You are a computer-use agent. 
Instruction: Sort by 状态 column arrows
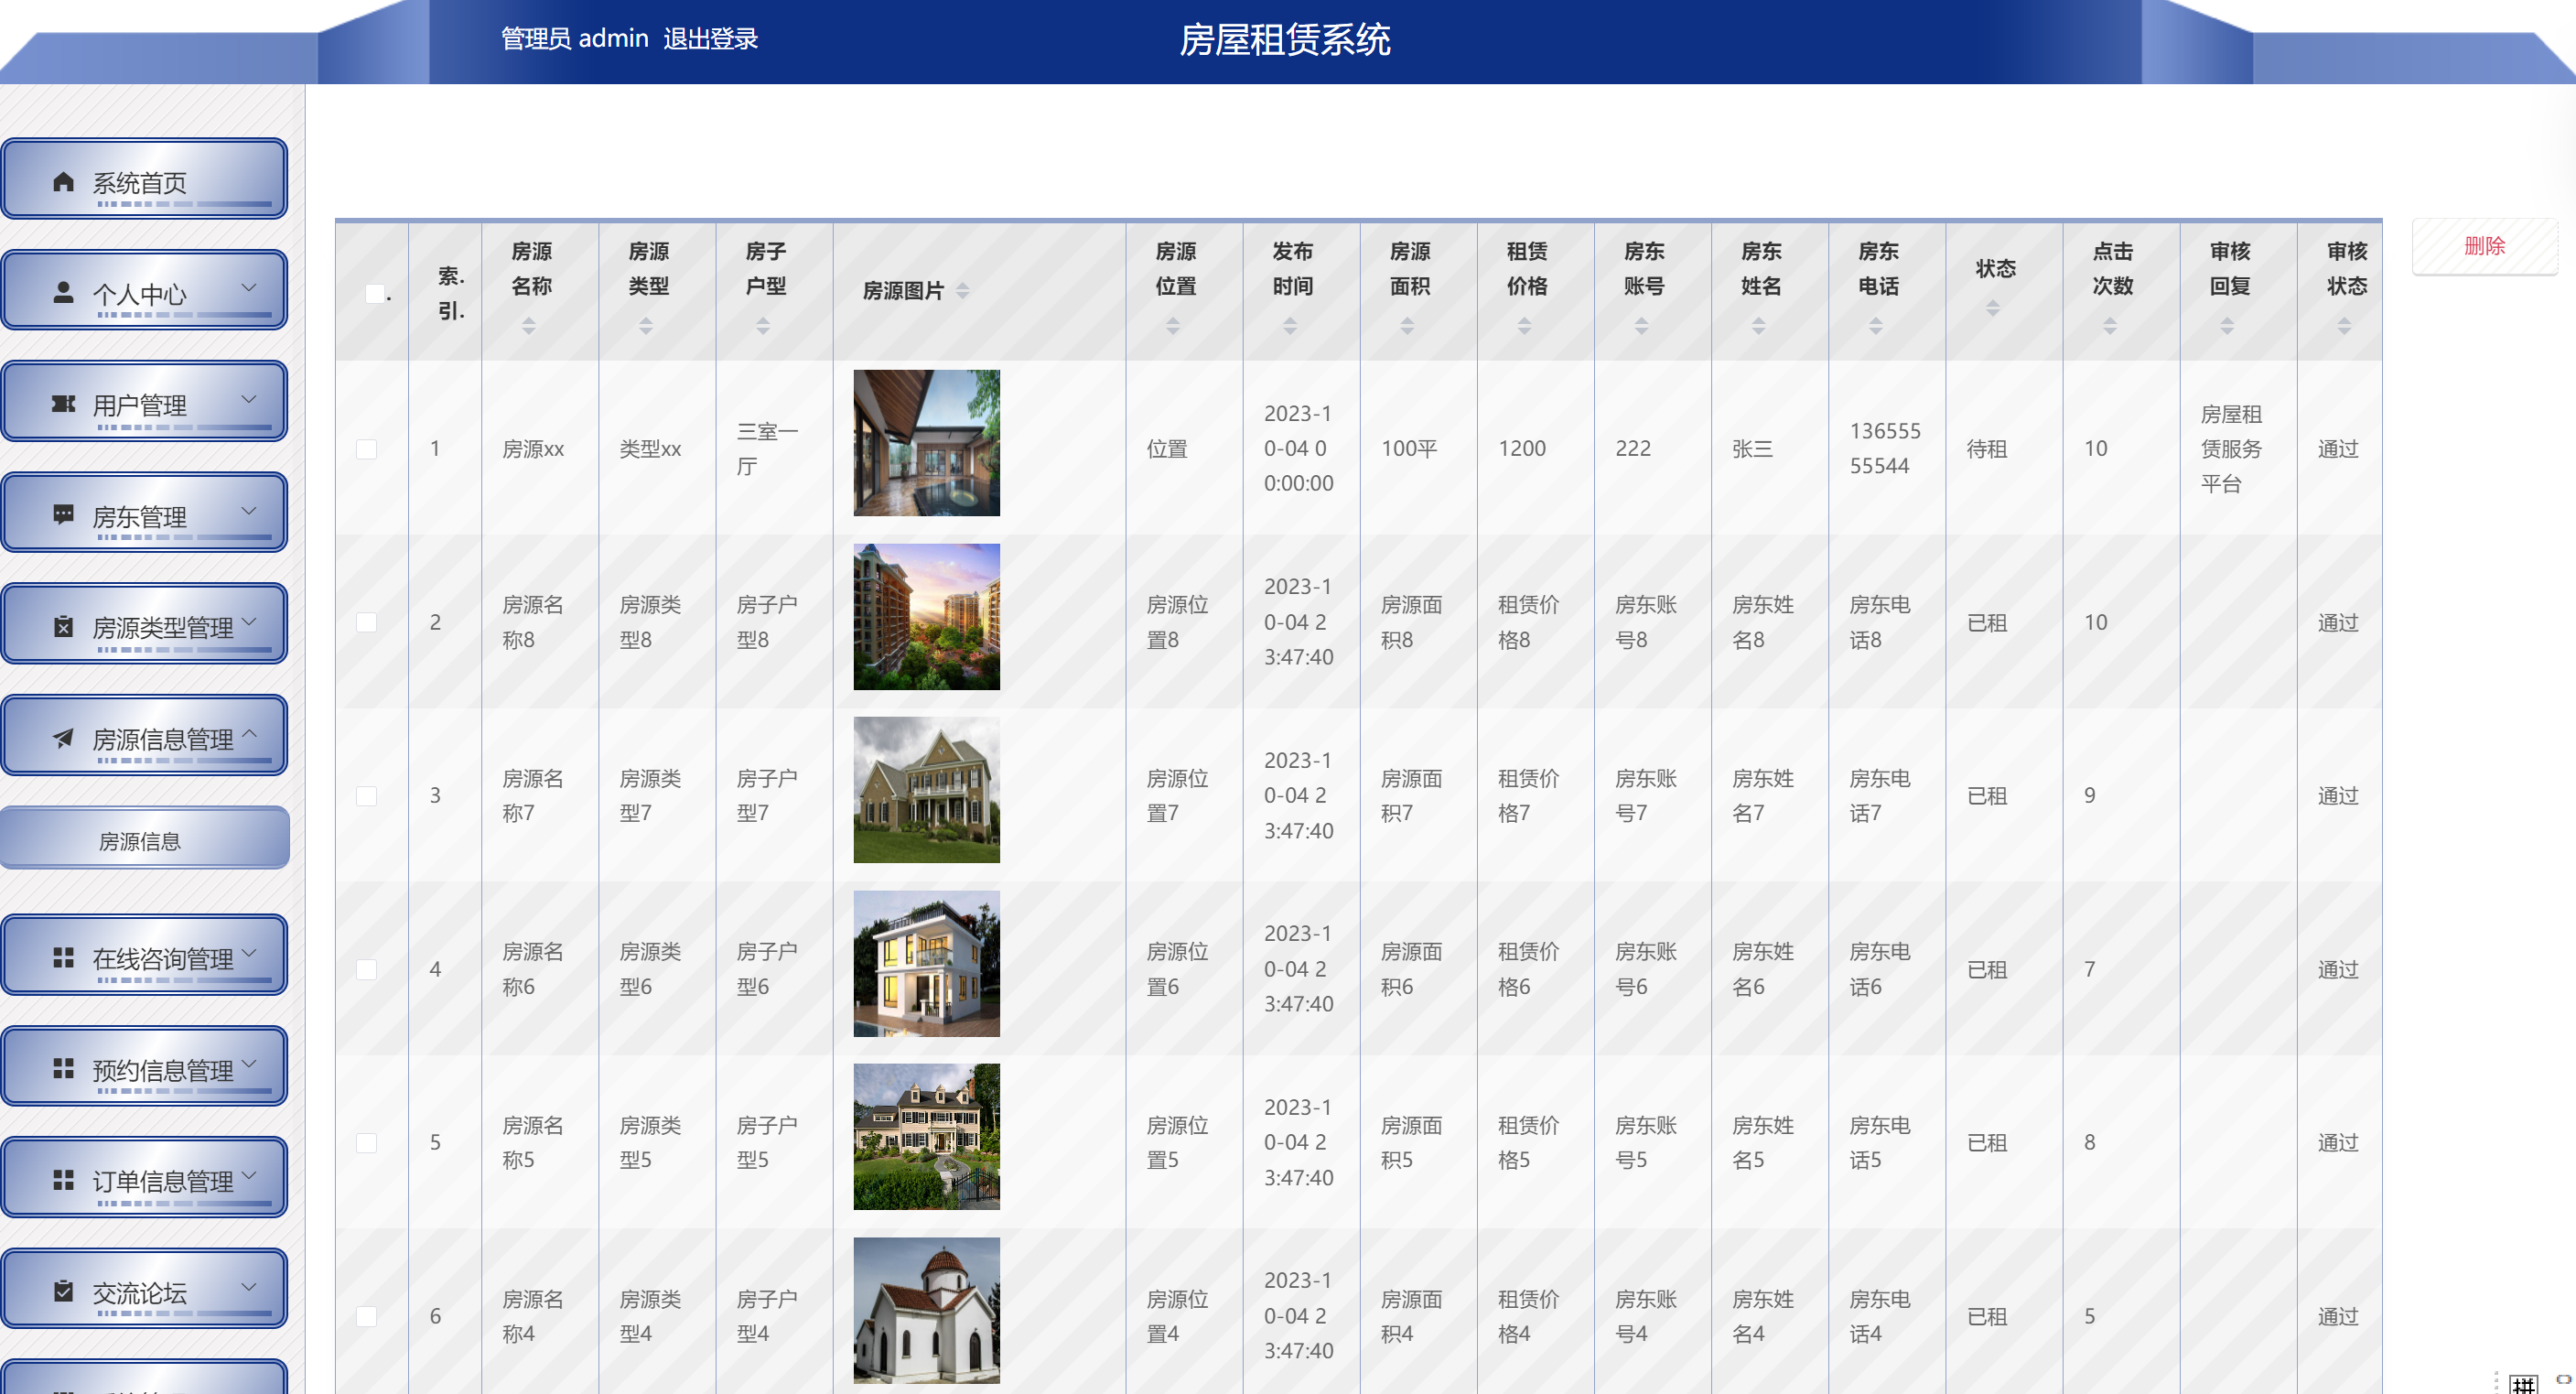[1993, 309]
